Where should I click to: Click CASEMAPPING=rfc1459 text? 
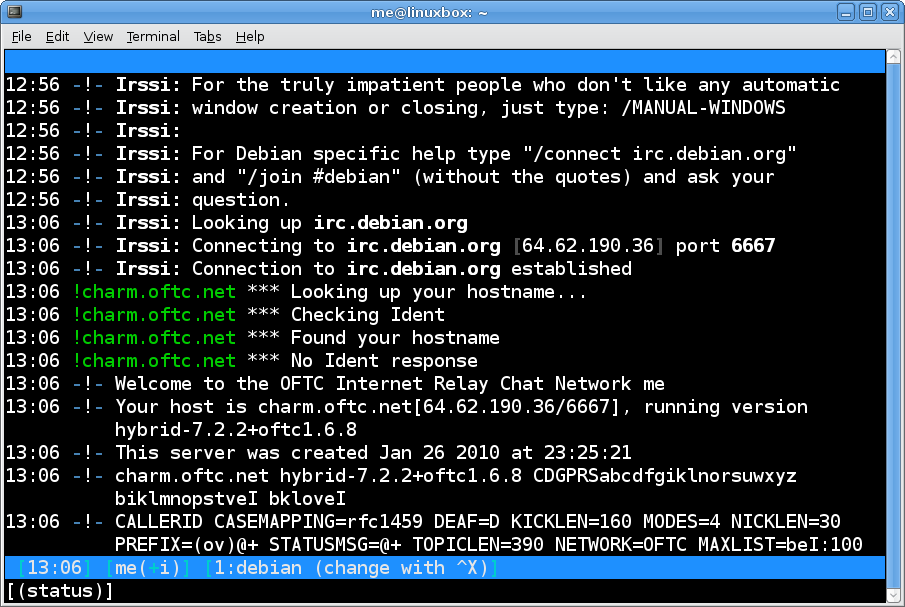click(x=318, y=522)
